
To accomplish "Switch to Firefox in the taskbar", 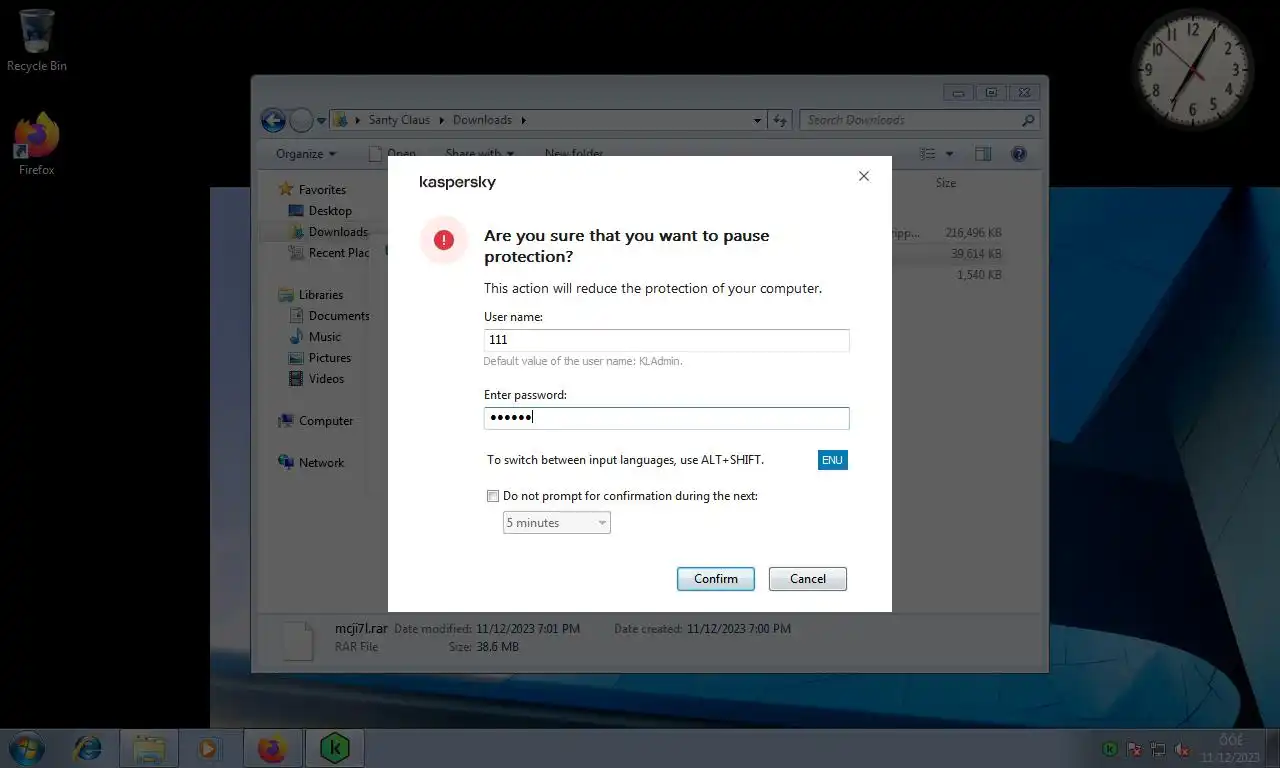I will (x=271, y=748).
